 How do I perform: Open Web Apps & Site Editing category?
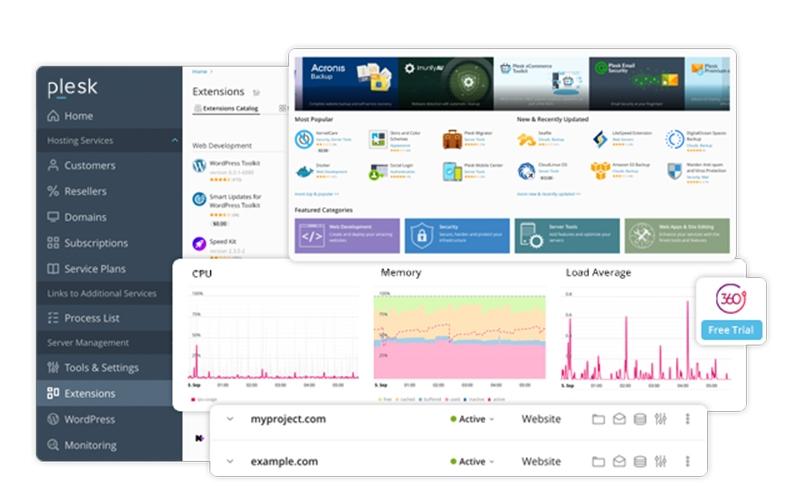coord(677,236)
